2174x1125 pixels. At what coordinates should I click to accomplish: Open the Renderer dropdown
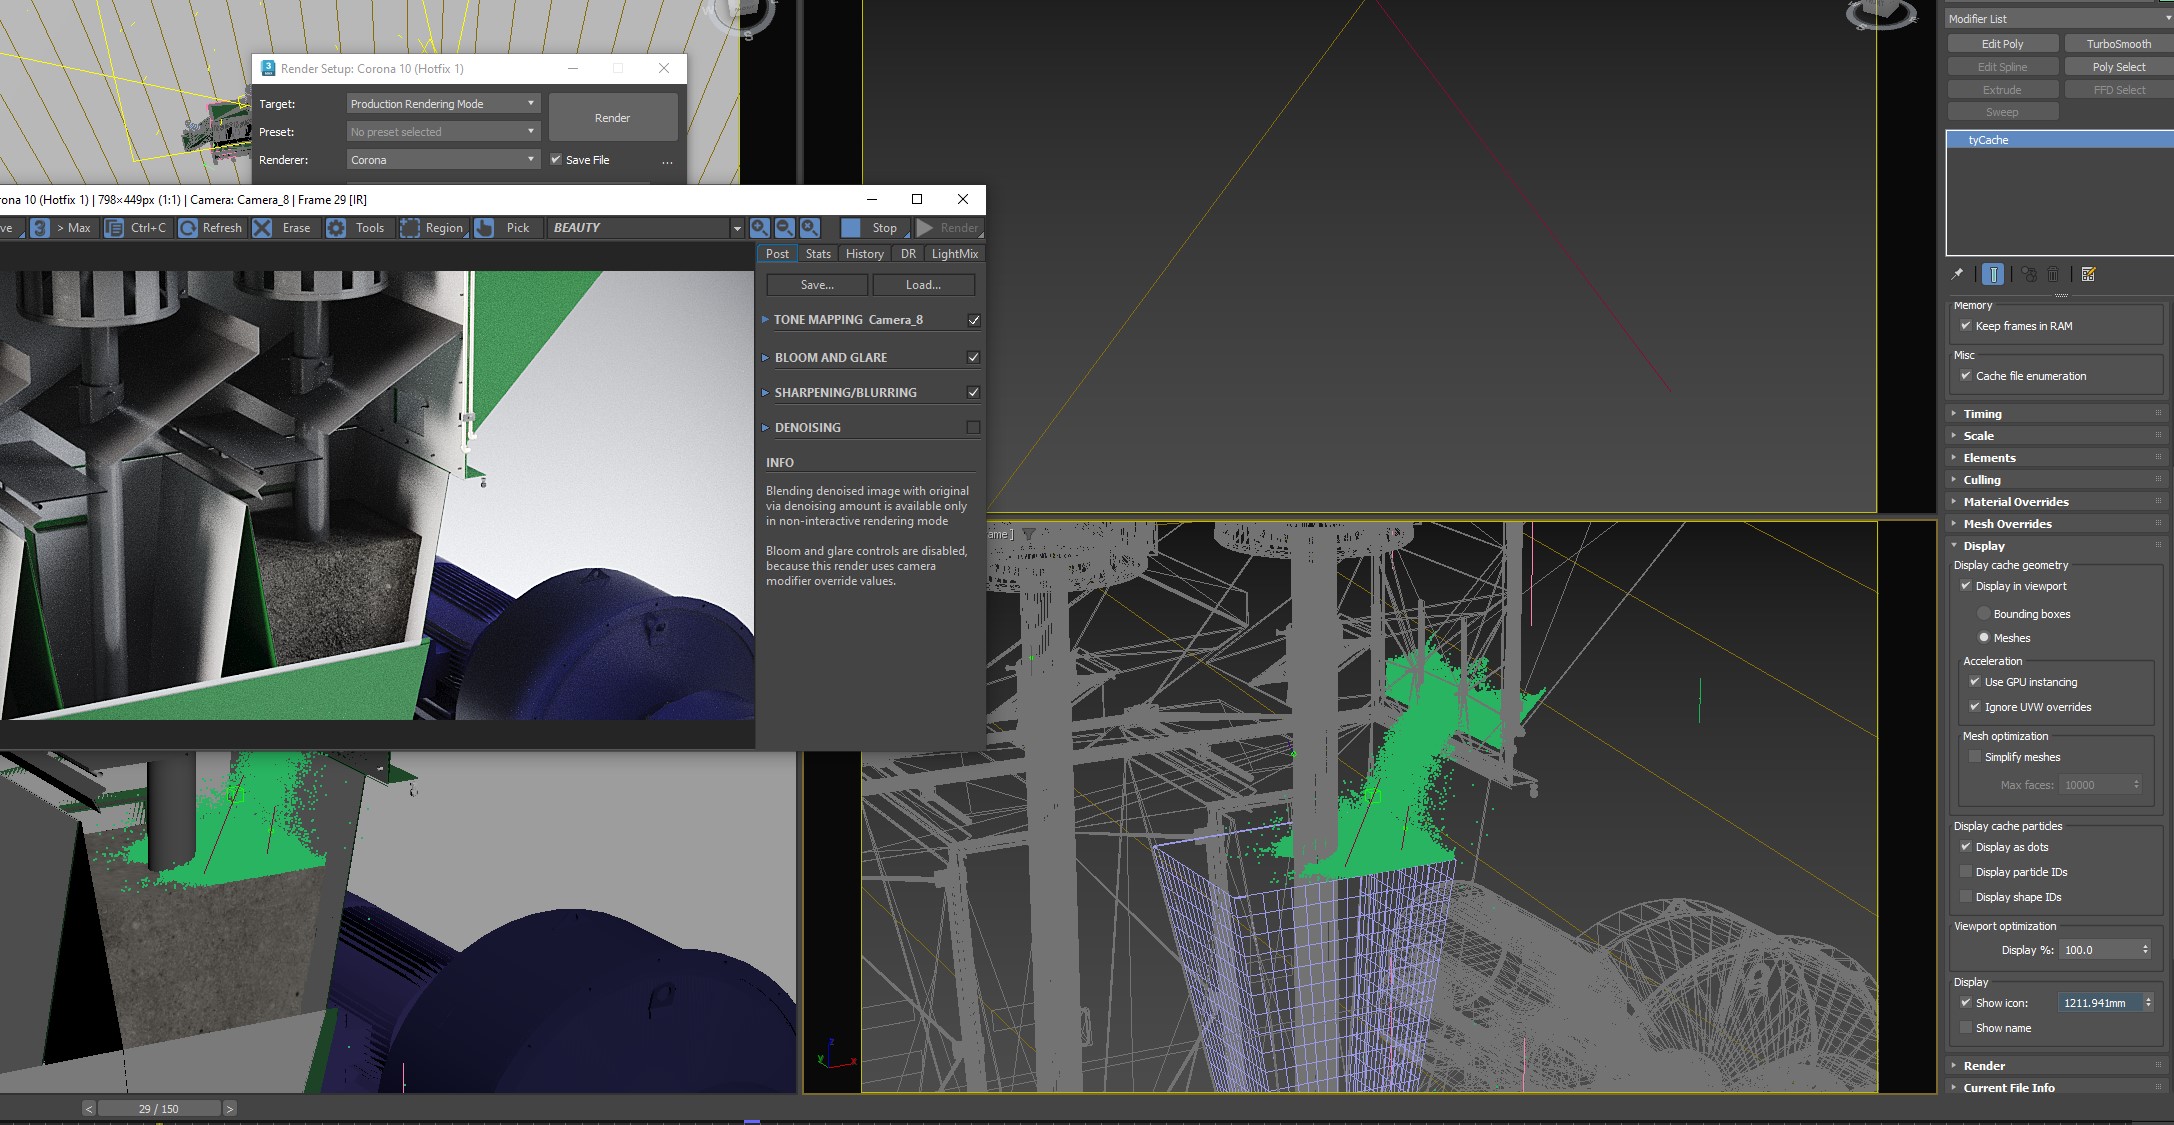[x=443, y=160]
